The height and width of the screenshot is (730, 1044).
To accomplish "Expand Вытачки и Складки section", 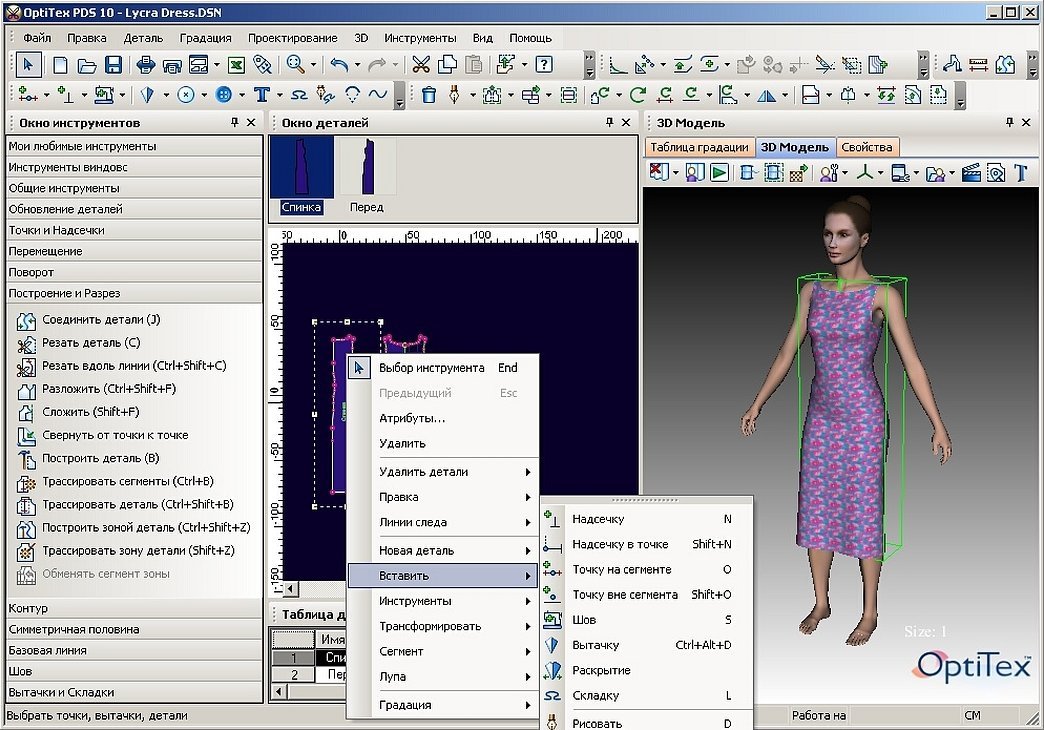I will coord(134,693).
